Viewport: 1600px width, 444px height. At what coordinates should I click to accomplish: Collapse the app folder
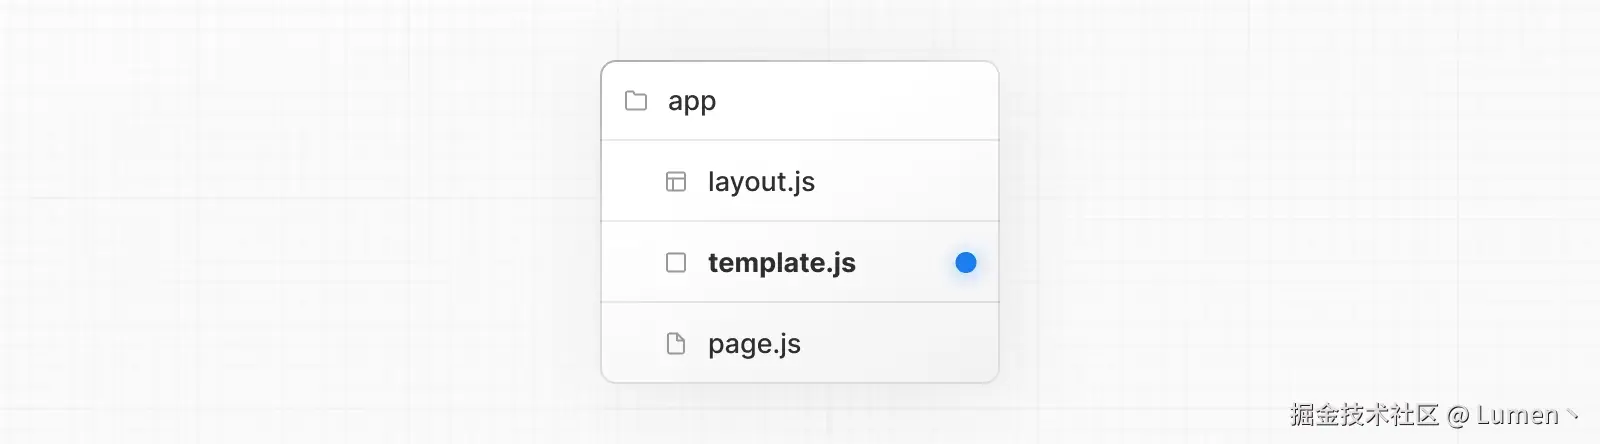pos(692,101)
